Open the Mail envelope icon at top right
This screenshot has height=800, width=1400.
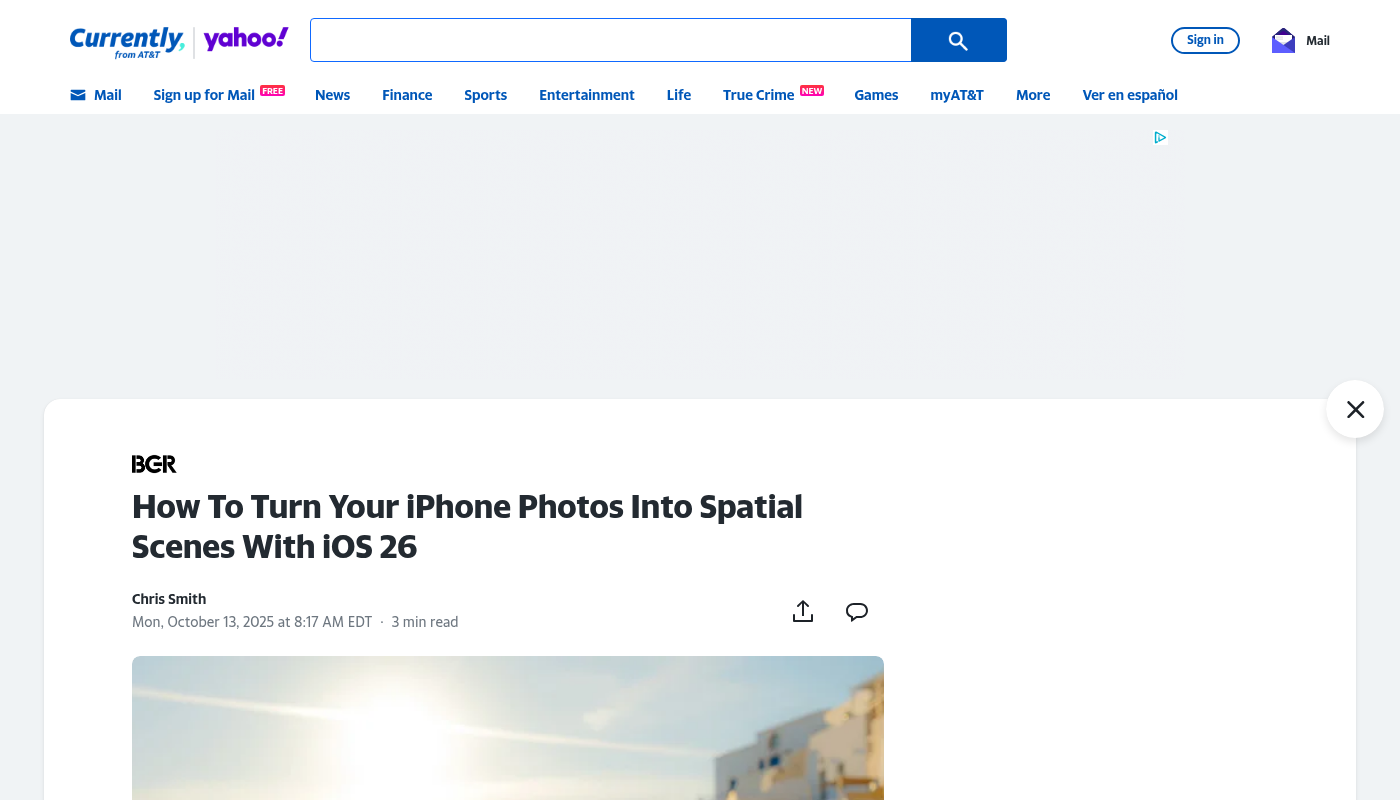click(1283, 41)
